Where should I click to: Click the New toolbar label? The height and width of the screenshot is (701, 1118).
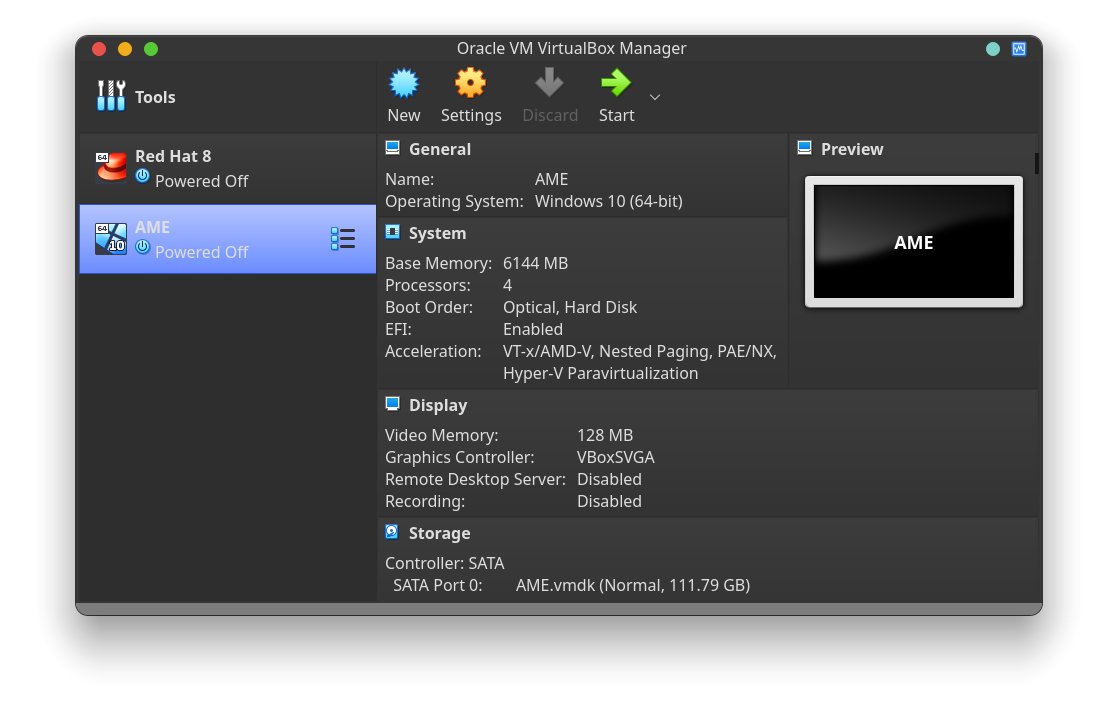tap(404, 115)
